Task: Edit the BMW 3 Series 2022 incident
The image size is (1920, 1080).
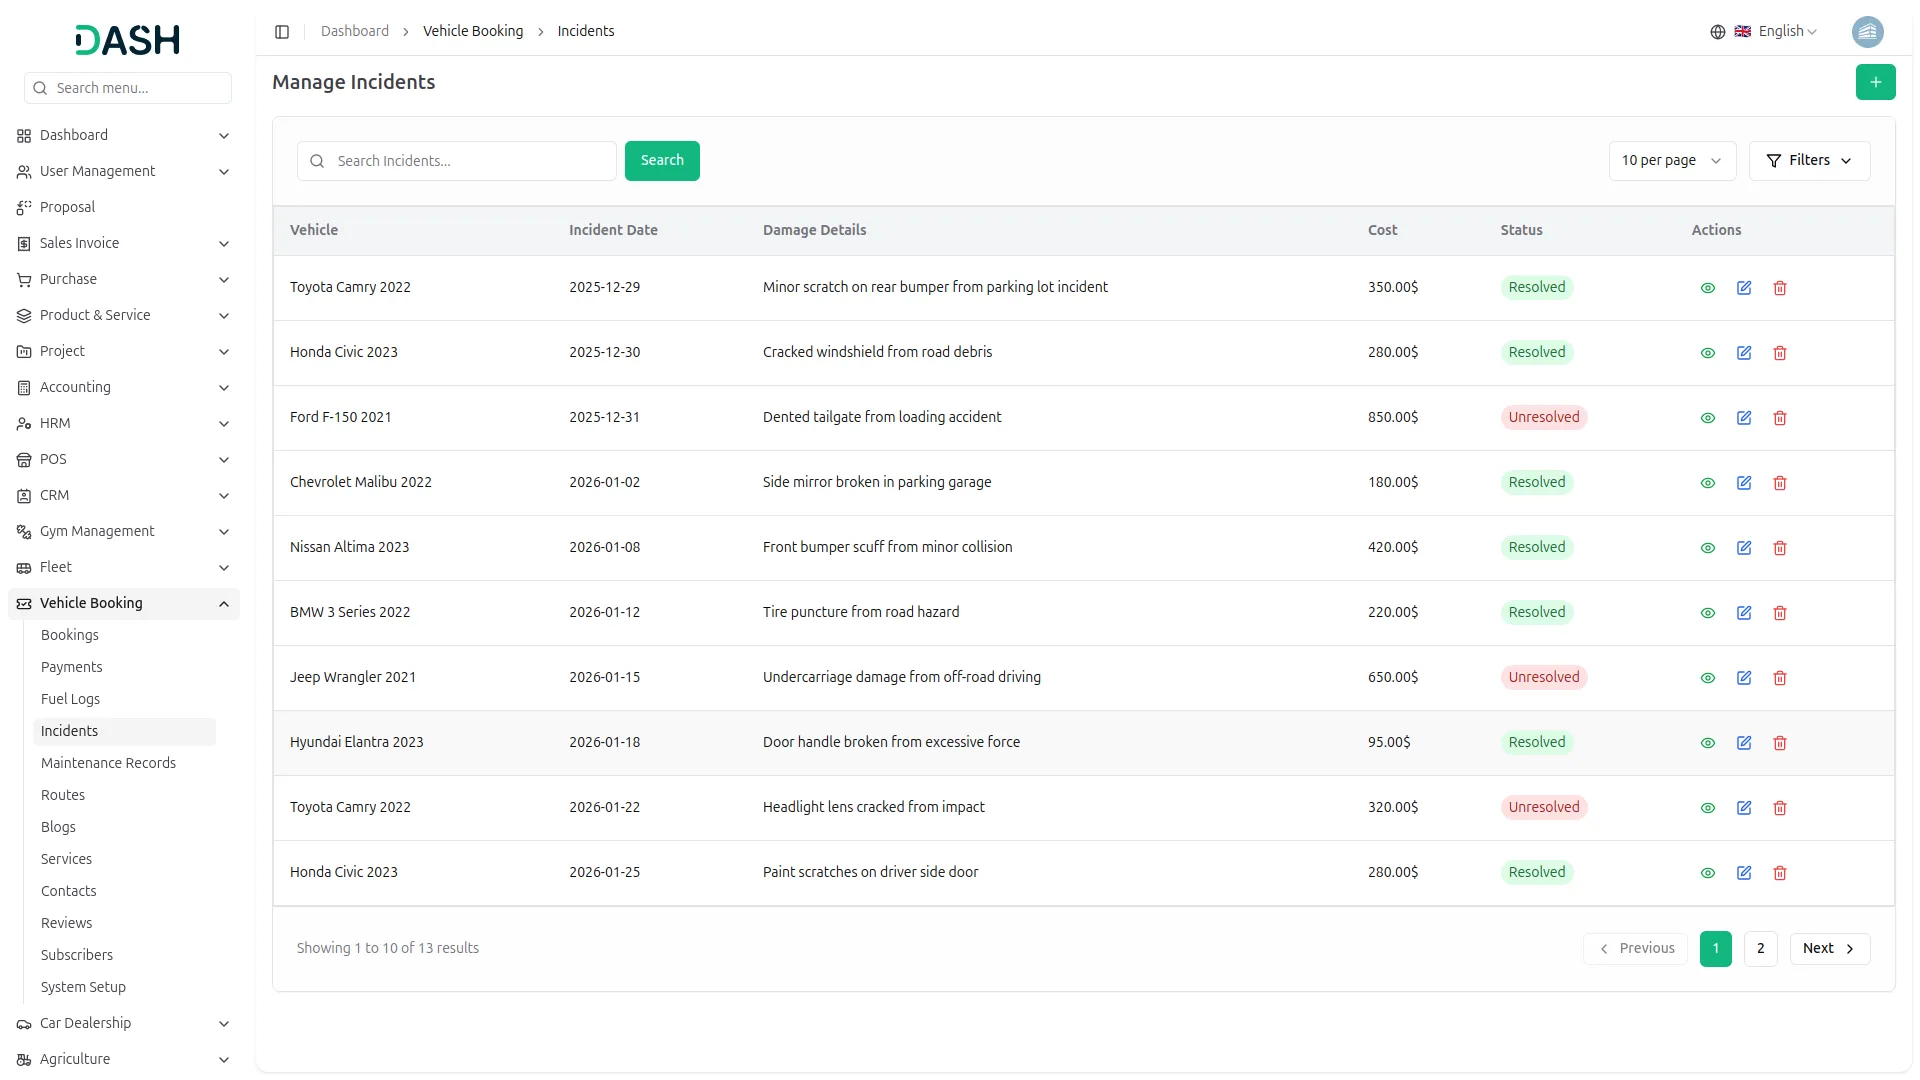Action: [1743, 613]
